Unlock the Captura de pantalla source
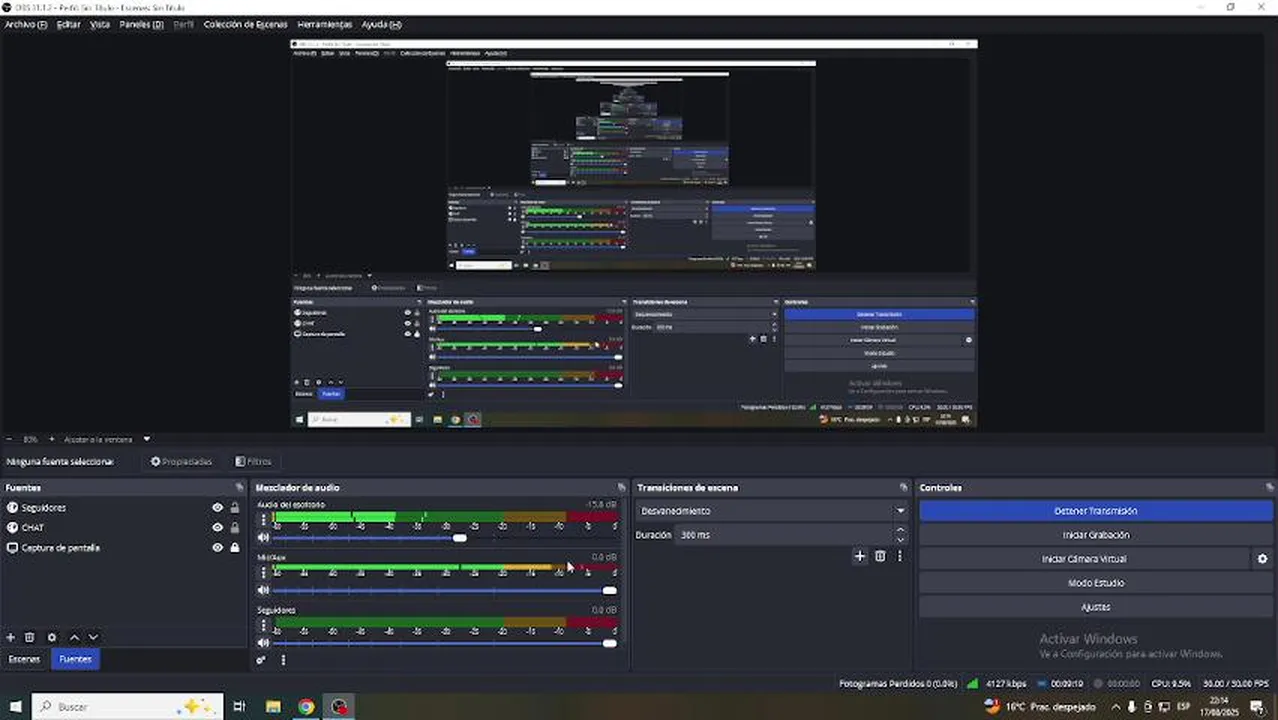Image resolution: width=1278 pixels, height=720 pixels. 235,548
